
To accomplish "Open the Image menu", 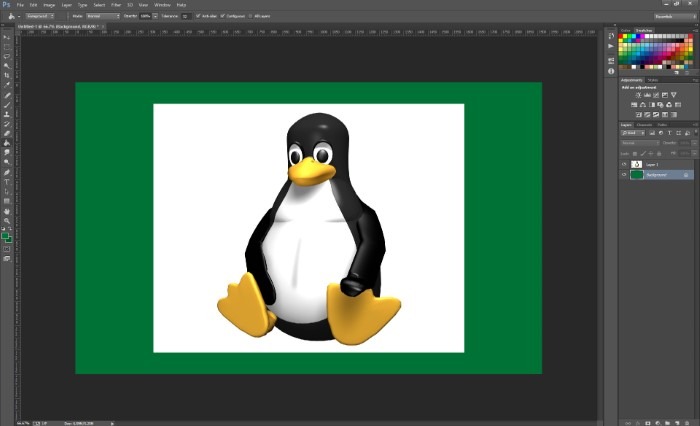I will point(49,5).
